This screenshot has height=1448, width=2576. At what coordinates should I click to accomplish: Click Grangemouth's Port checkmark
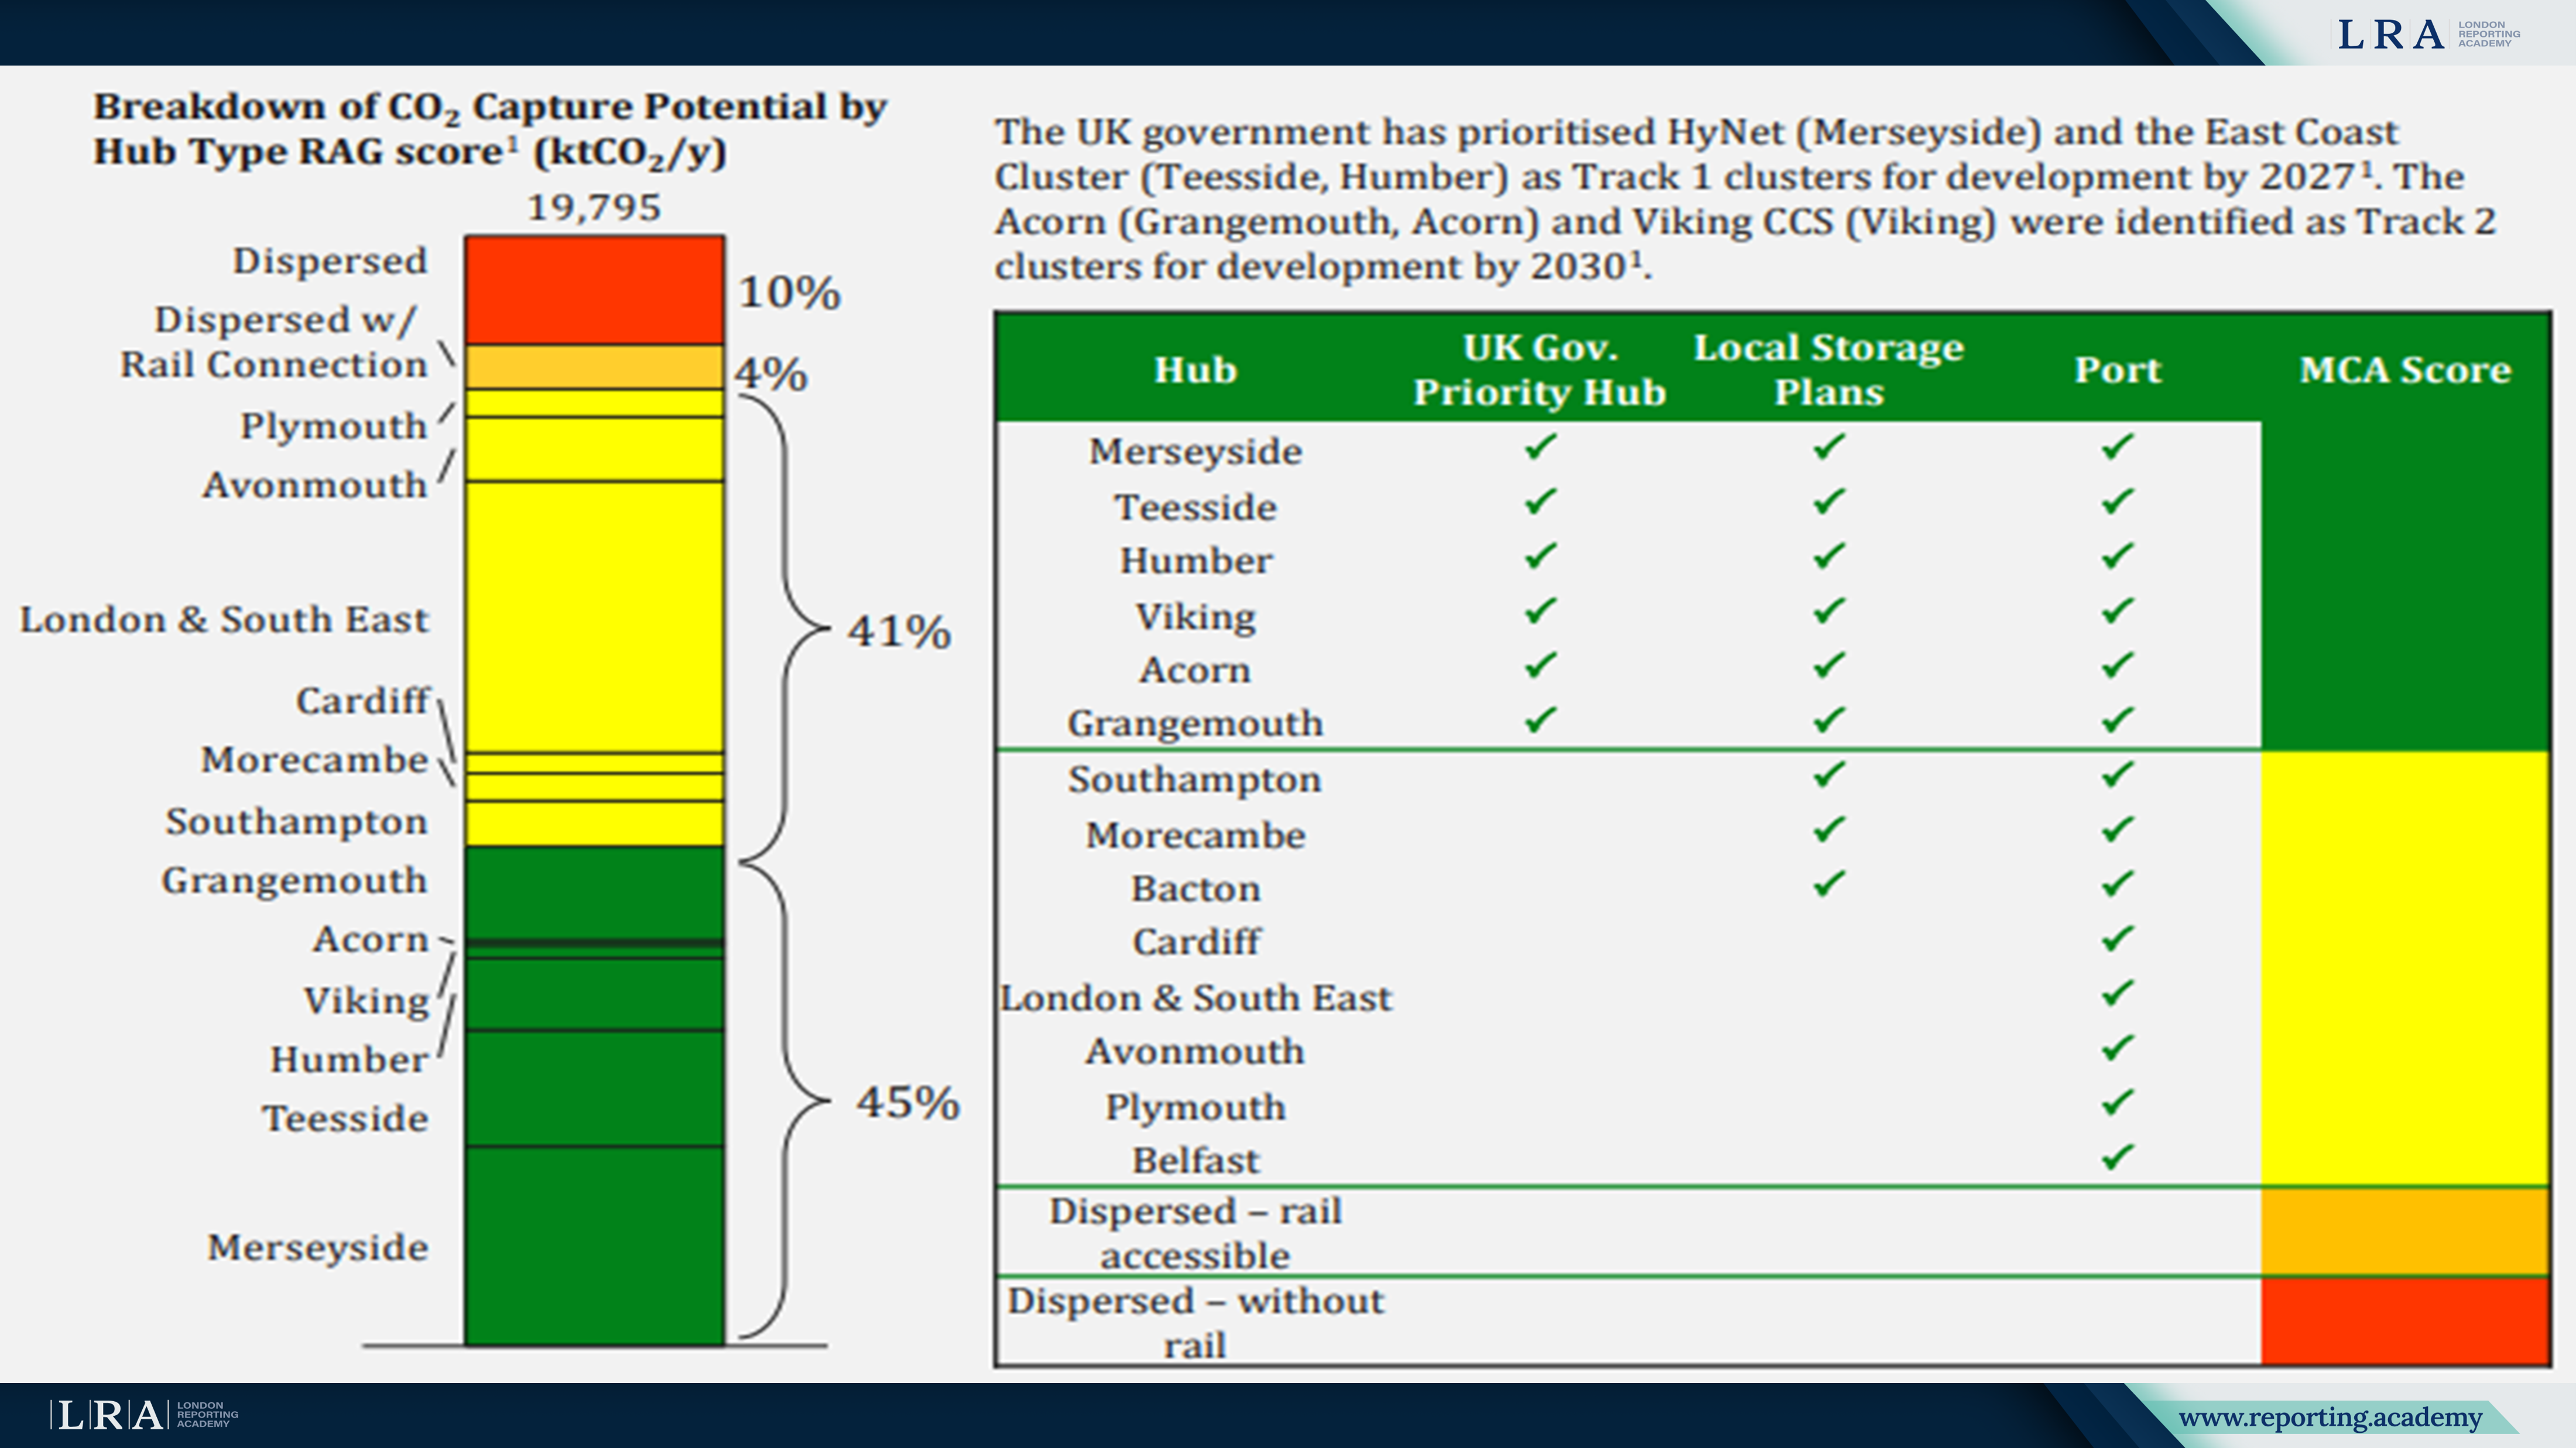[2117, 720]
